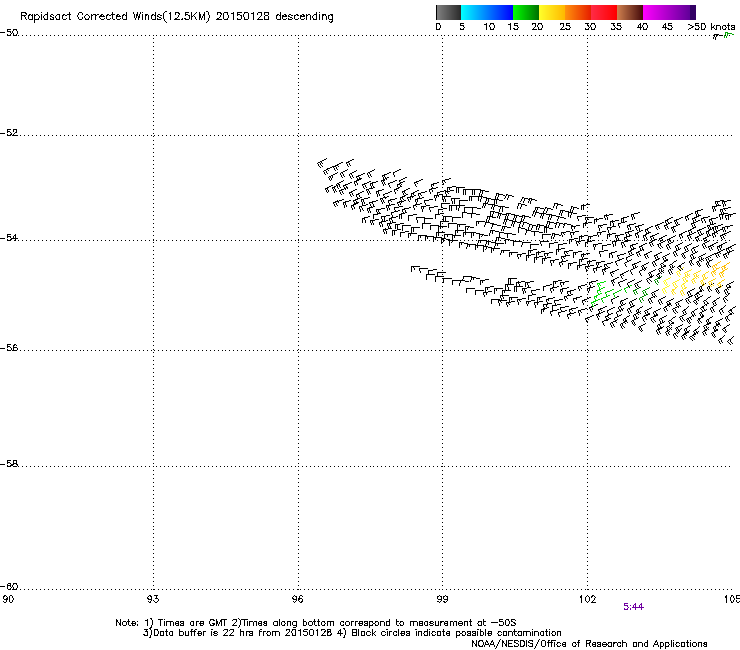The image size is (740, 650).
Task: Click the yellow wind barbs cluster near 104E
Action: (695, 279)
